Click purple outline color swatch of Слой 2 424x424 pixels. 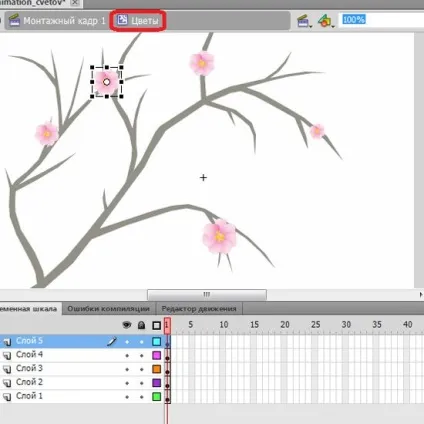[157, 383]
